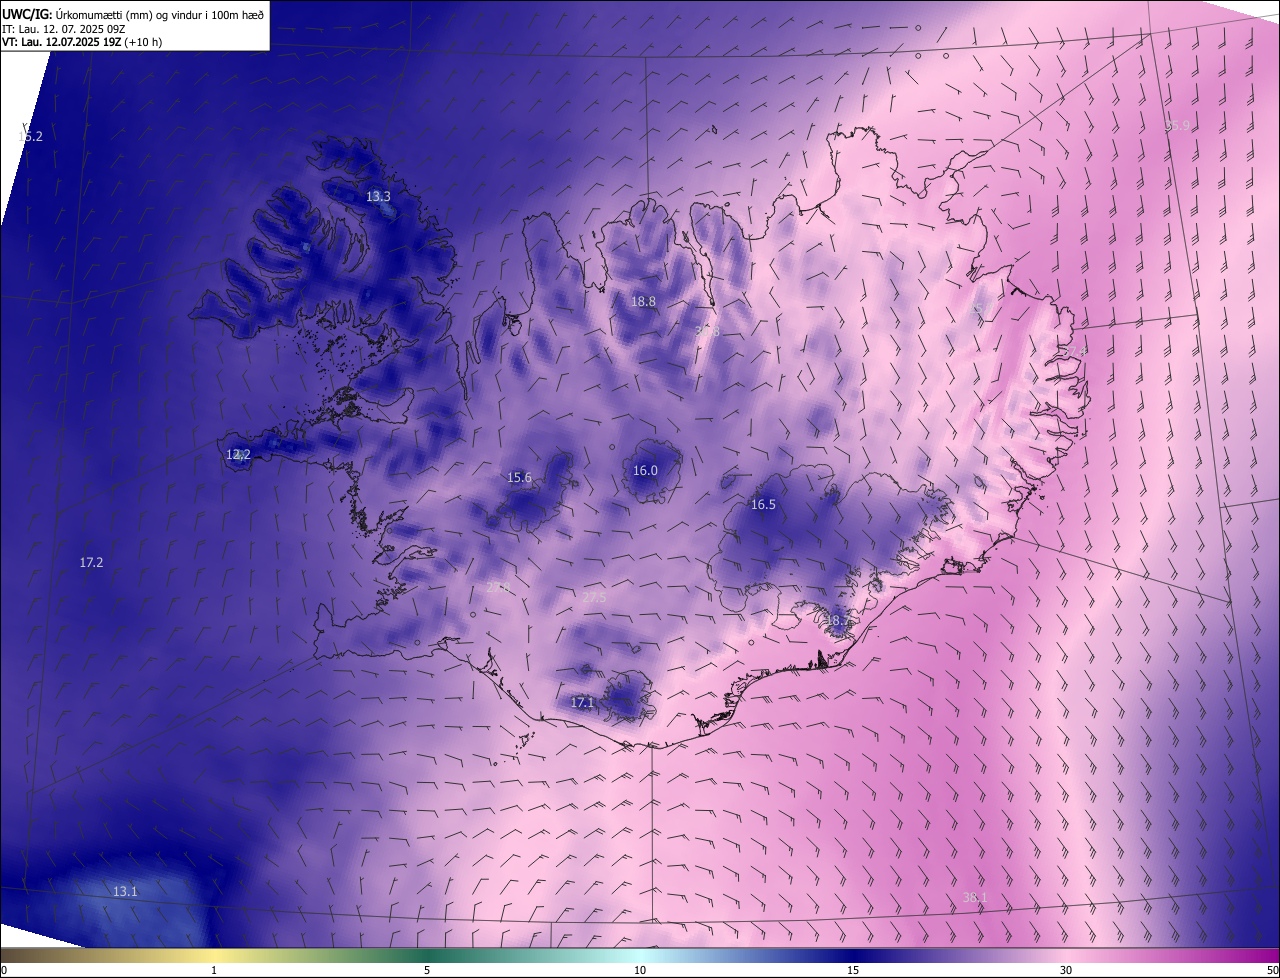Click the color scale tick label 10

[x=640, y=970]
